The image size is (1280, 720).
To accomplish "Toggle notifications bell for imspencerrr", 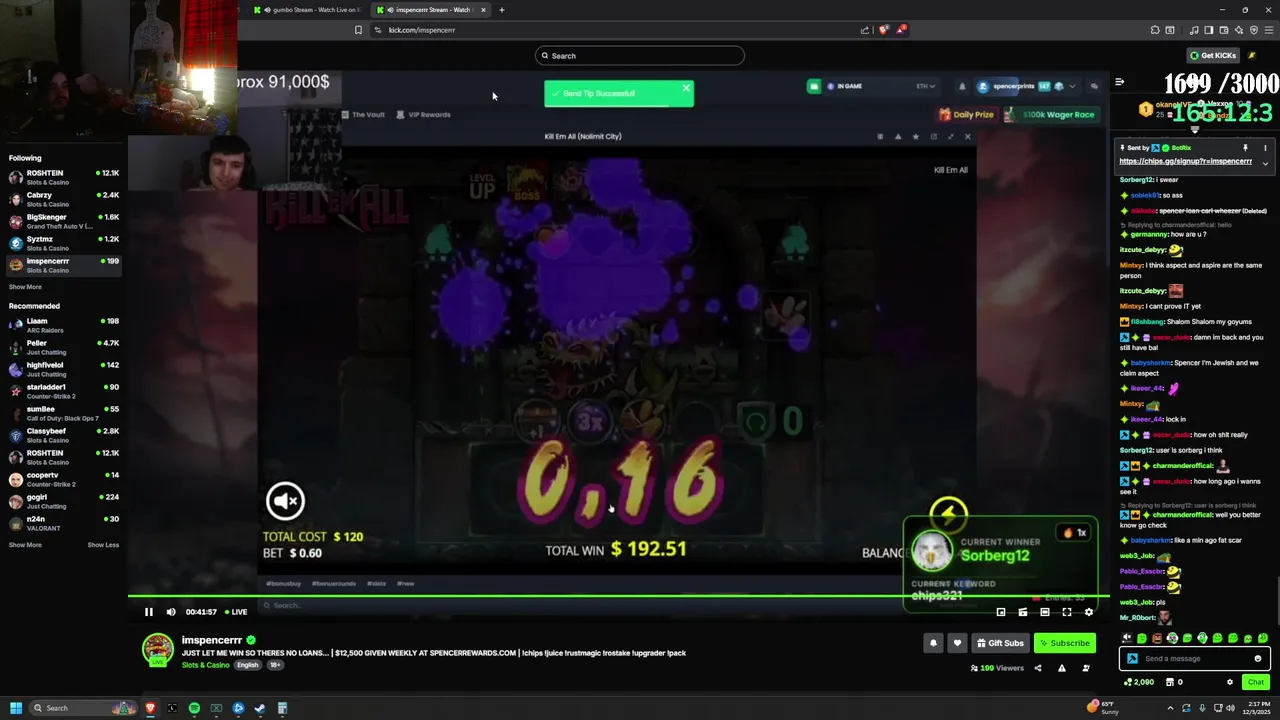I will pos(933,643).
